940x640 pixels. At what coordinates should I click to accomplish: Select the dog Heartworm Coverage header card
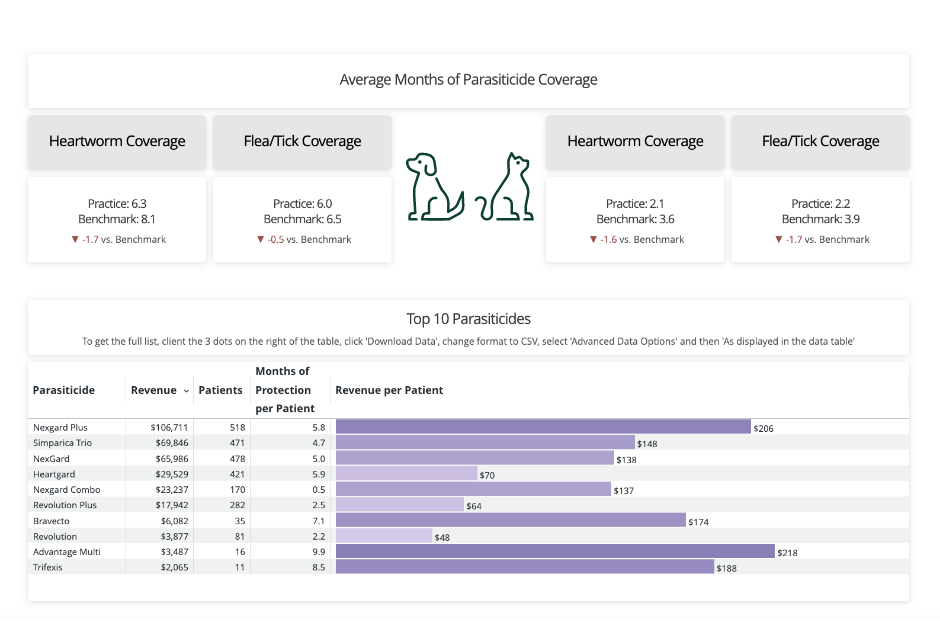[117, 142]
